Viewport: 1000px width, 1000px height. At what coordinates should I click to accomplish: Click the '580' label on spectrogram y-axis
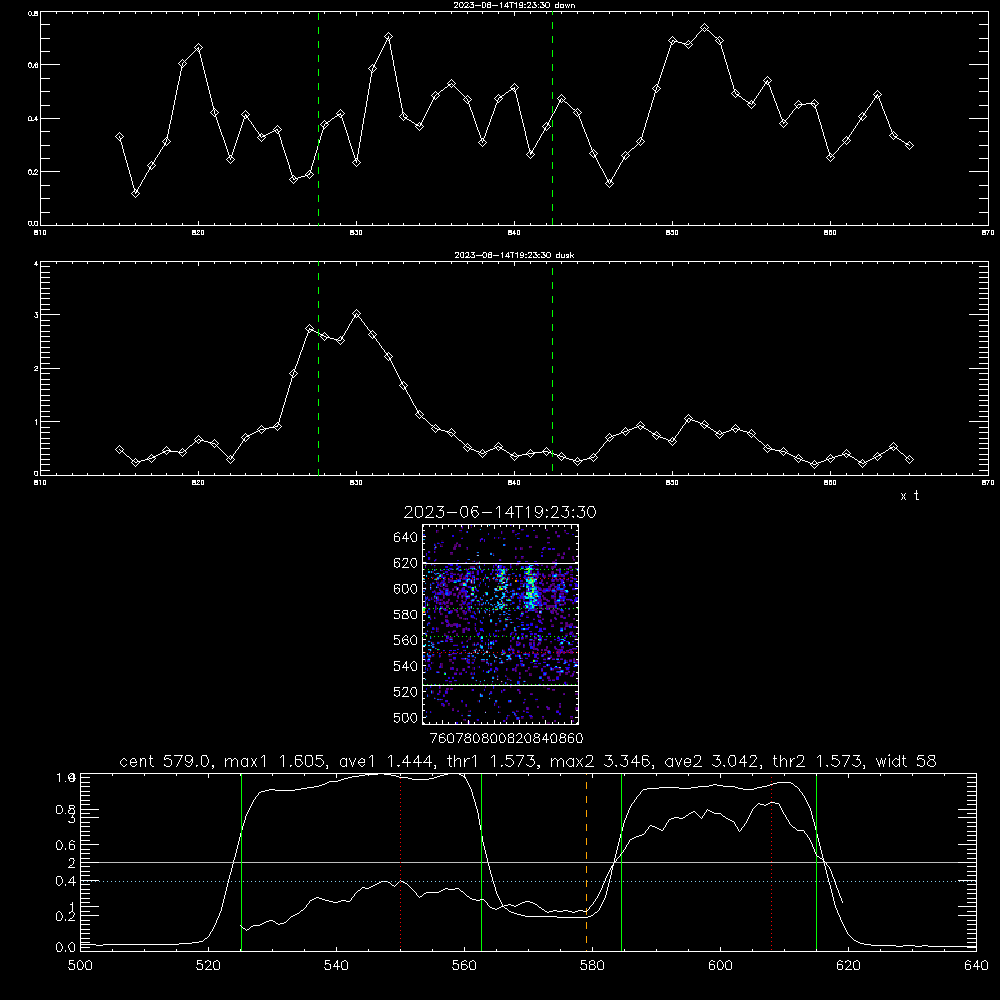pos(406,615)
